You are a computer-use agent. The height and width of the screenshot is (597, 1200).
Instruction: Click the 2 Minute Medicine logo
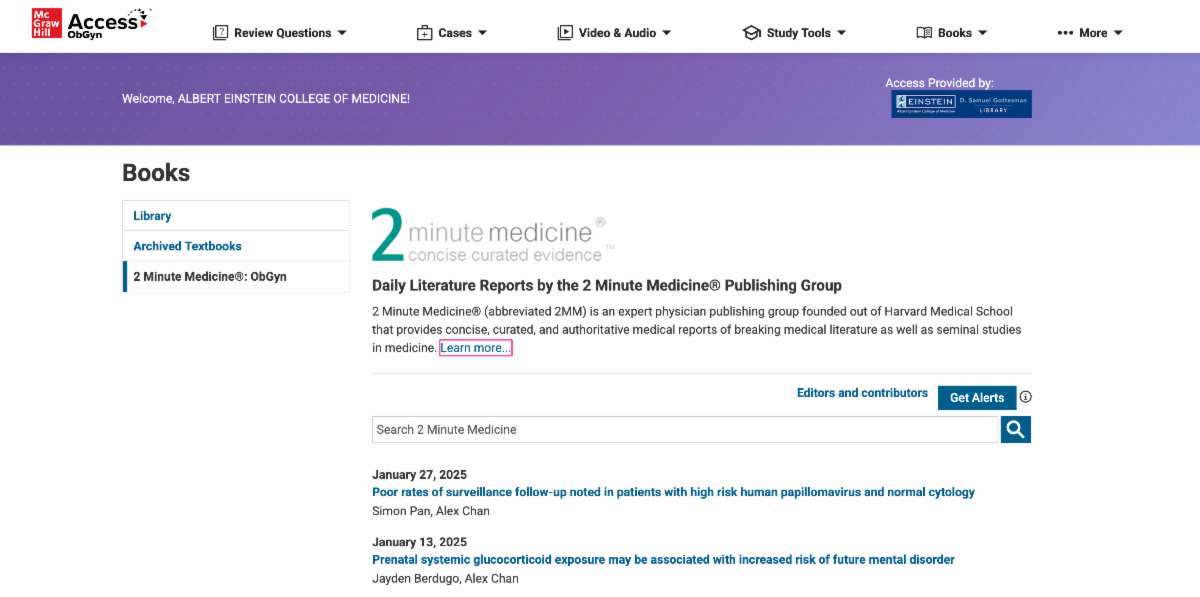(x=488, y=235)
